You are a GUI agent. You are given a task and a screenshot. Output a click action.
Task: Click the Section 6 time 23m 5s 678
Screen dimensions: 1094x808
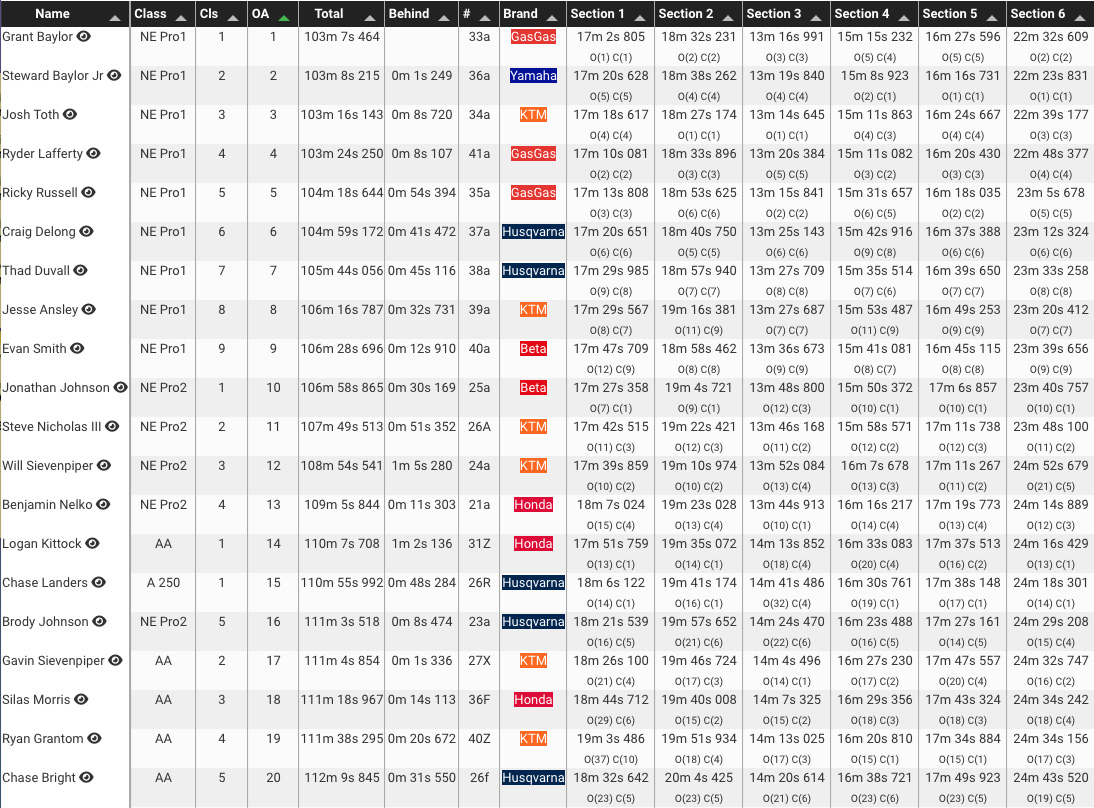pos(1051,193)
